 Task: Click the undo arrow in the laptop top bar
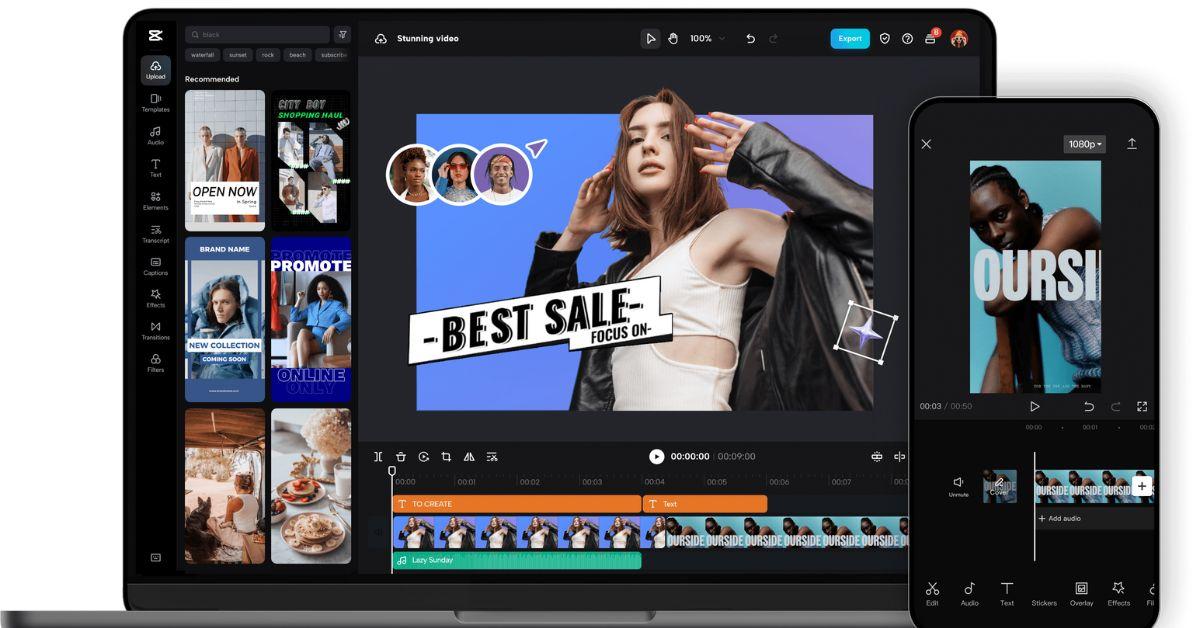tap(751, 39)
